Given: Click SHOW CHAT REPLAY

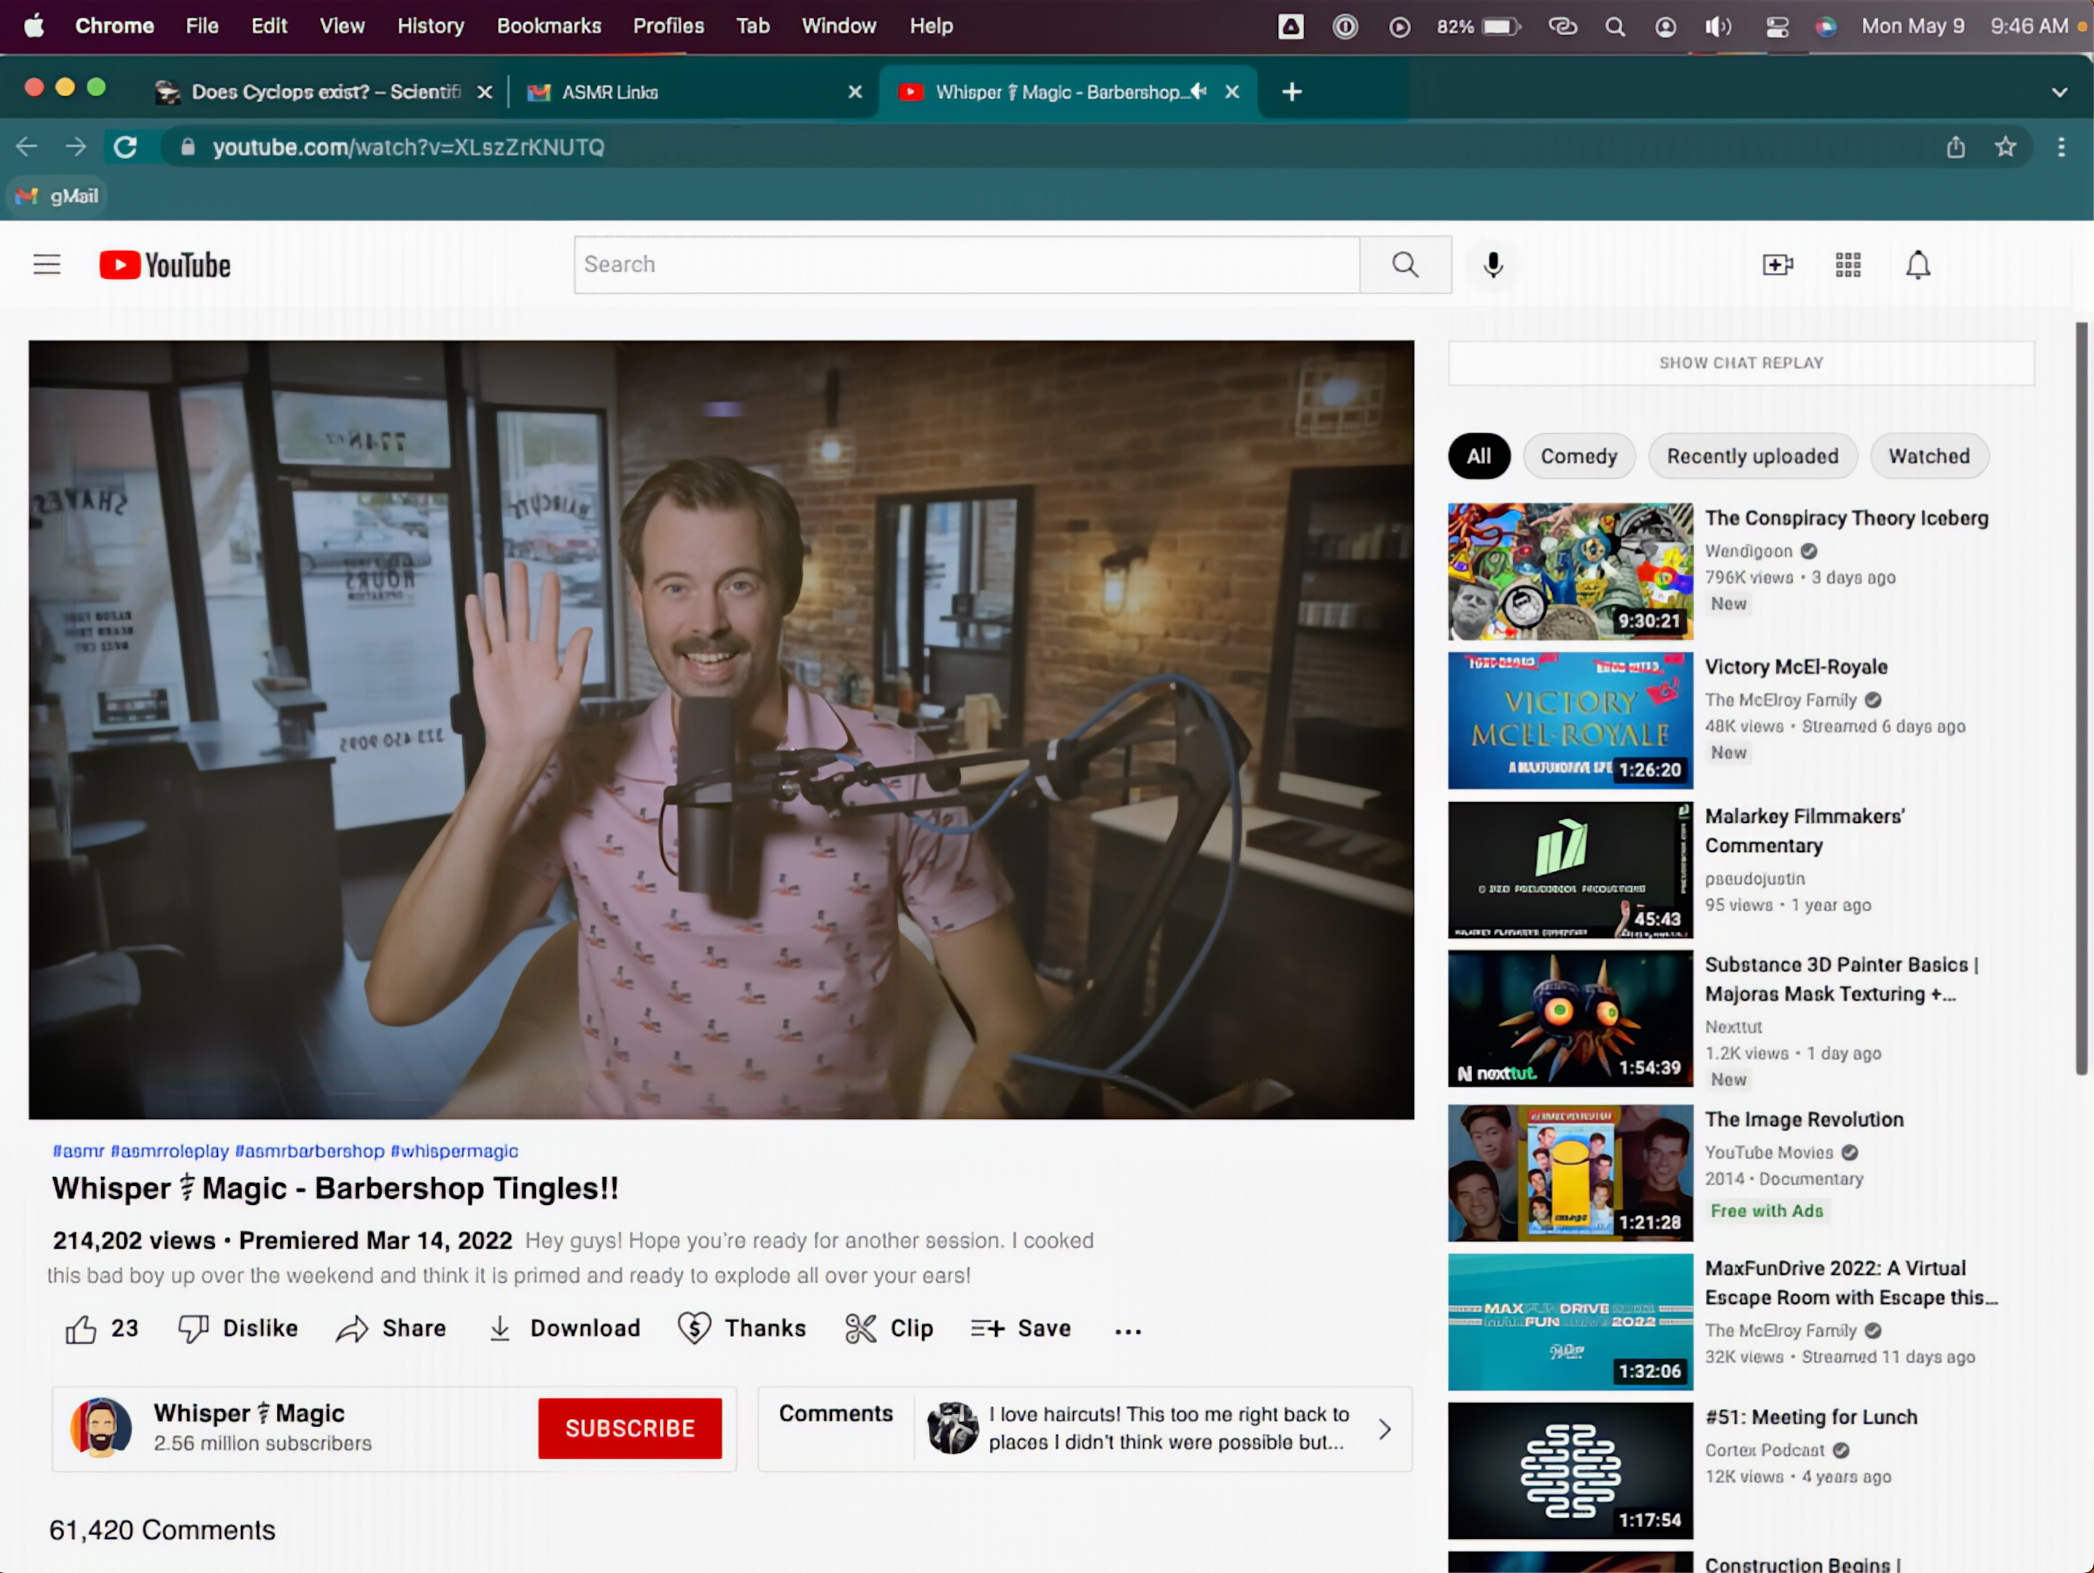Looking at the screenshot, I should point(1740,363).
